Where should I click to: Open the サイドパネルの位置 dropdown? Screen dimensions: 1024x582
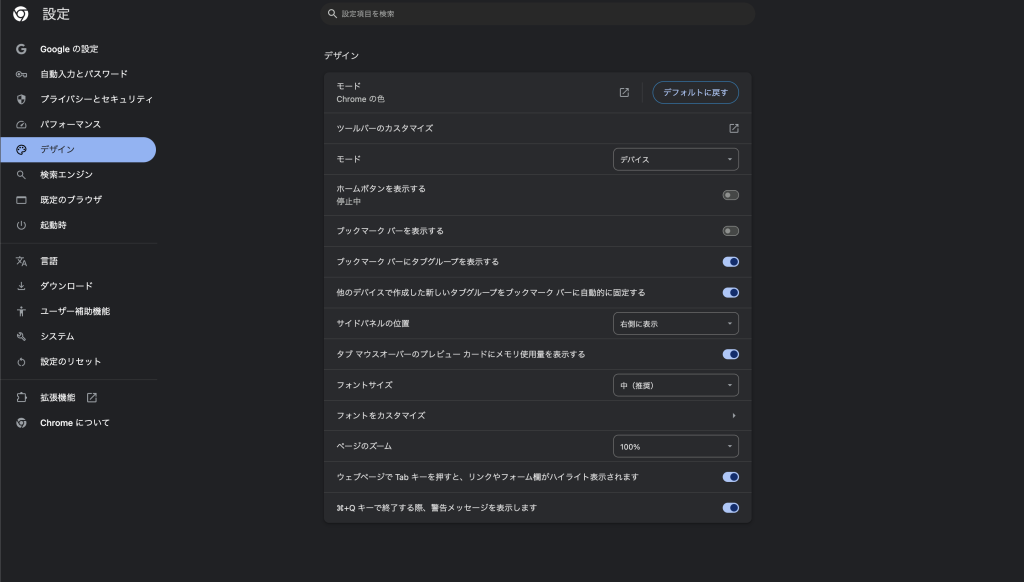click(675, 324)
